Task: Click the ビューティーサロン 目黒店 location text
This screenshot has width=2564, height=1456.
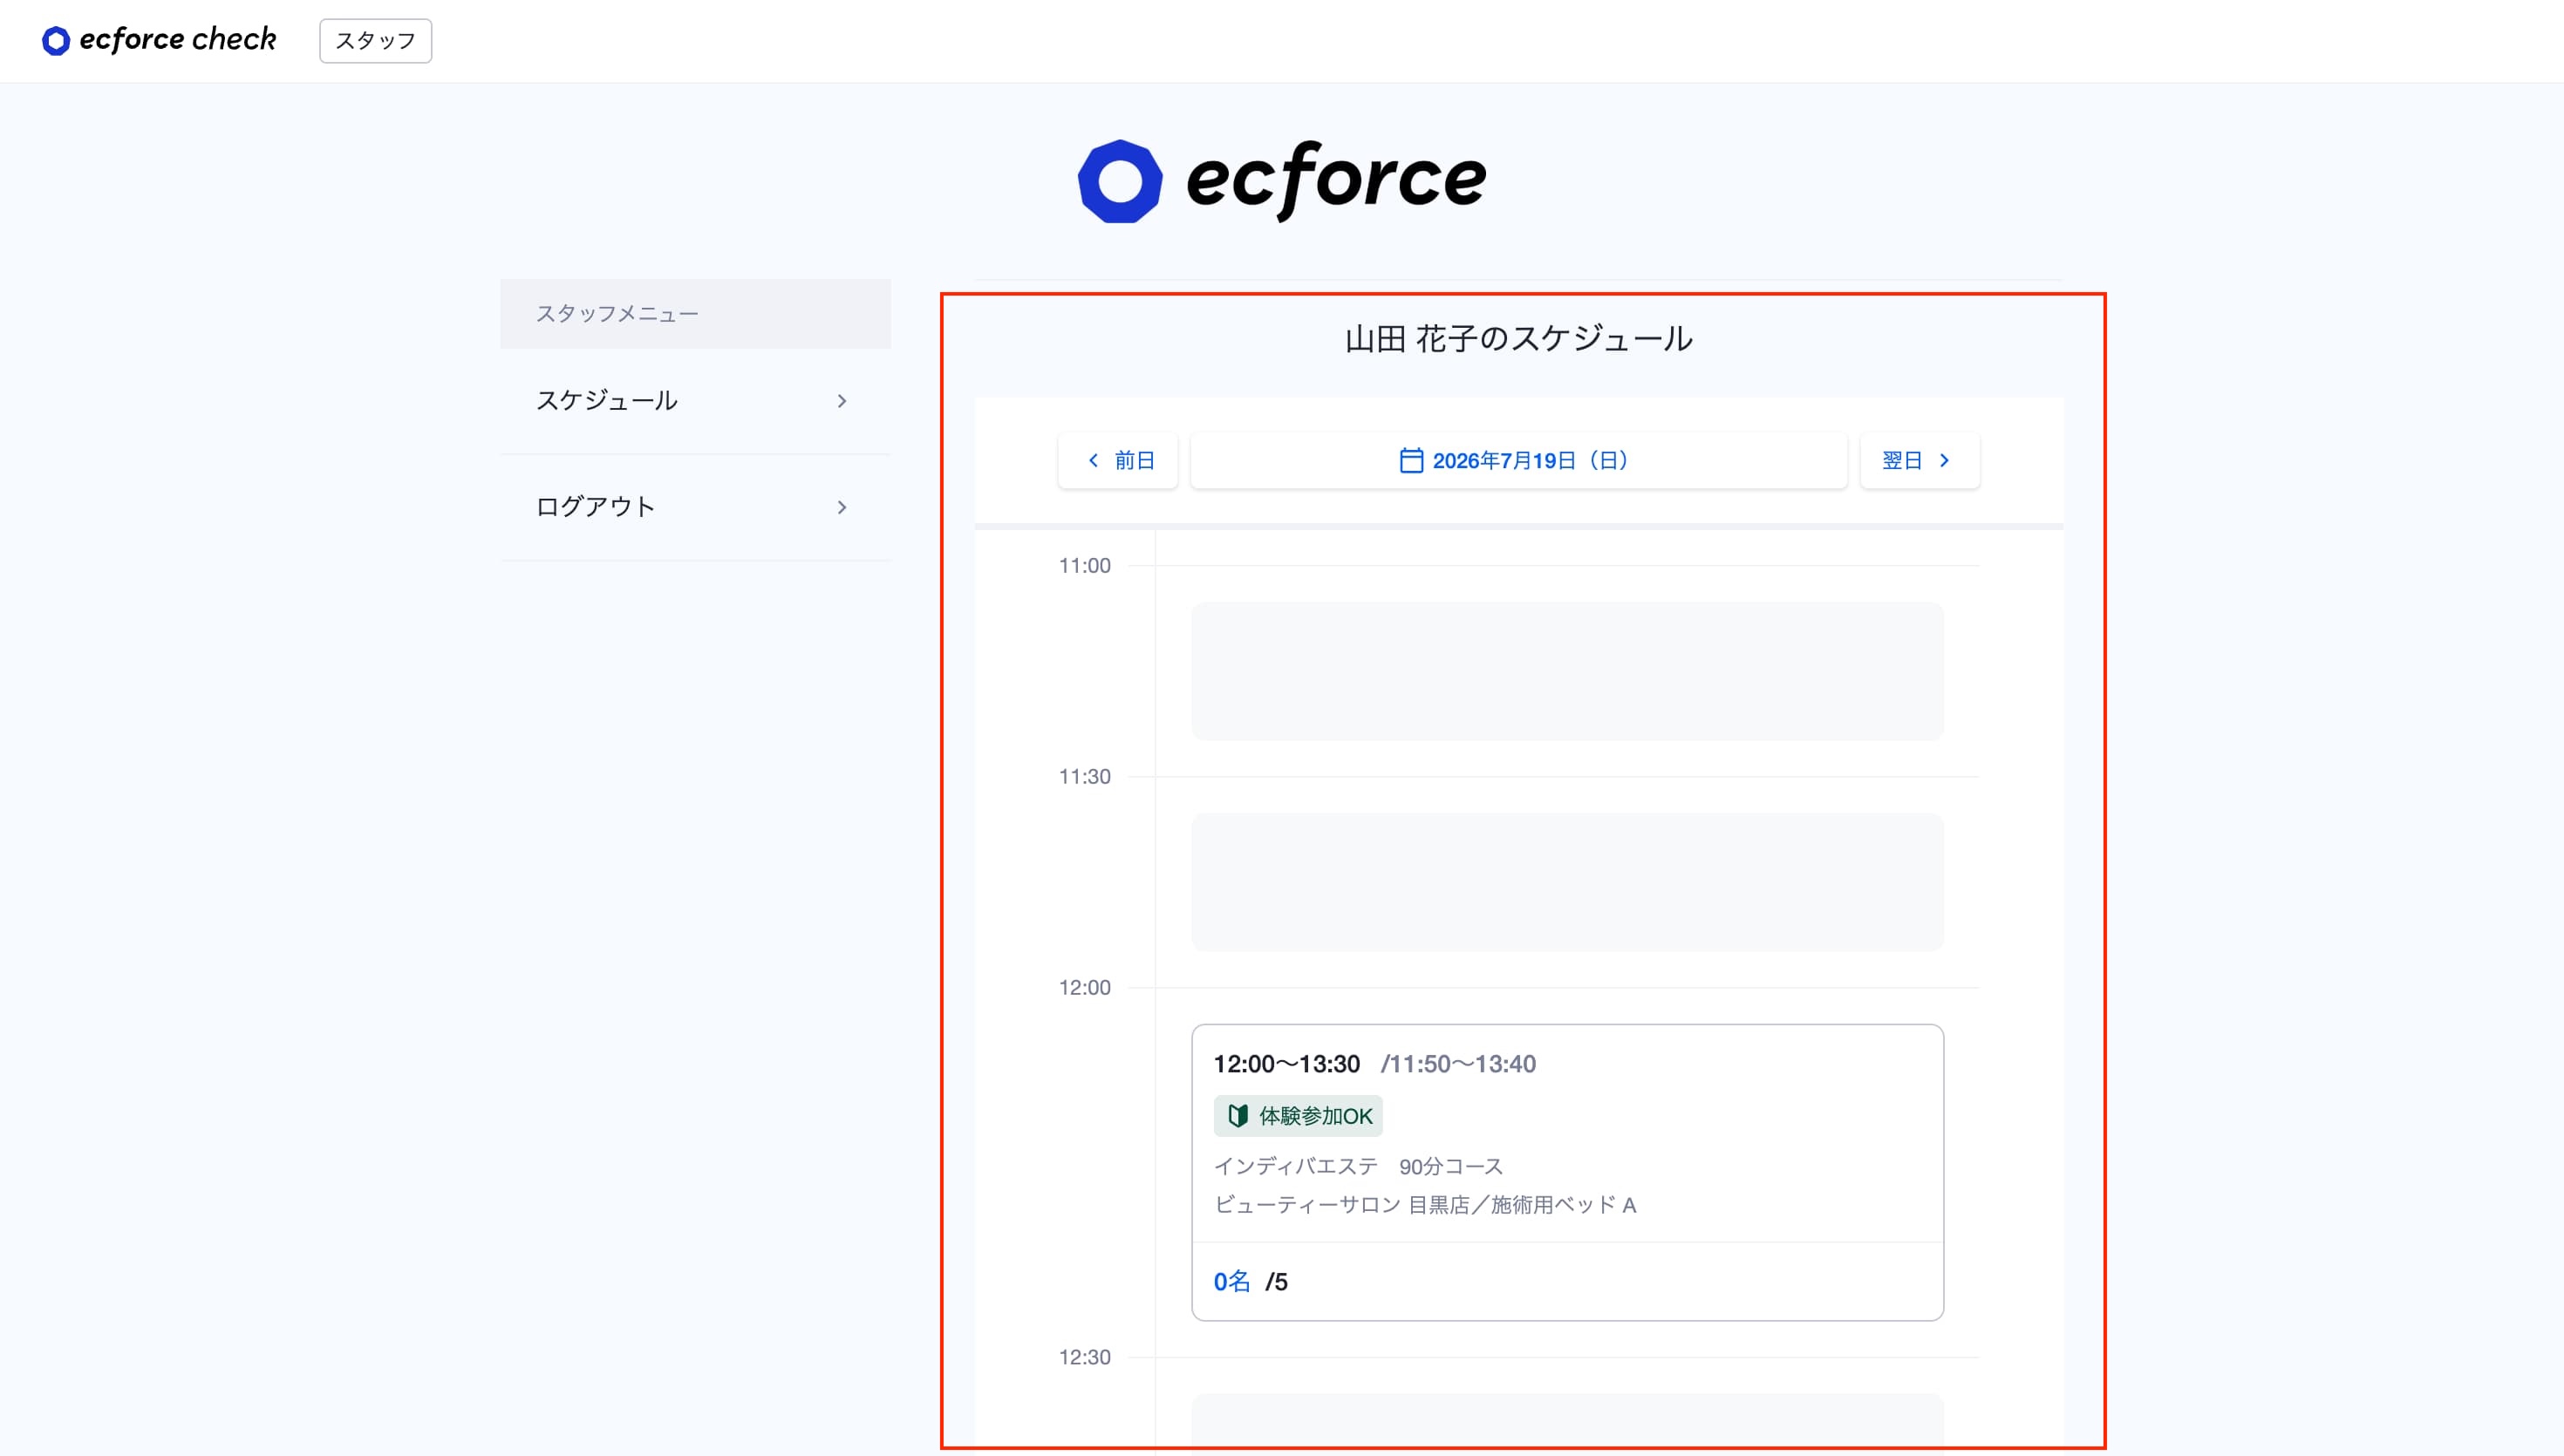Action: click(1425, 1205)
